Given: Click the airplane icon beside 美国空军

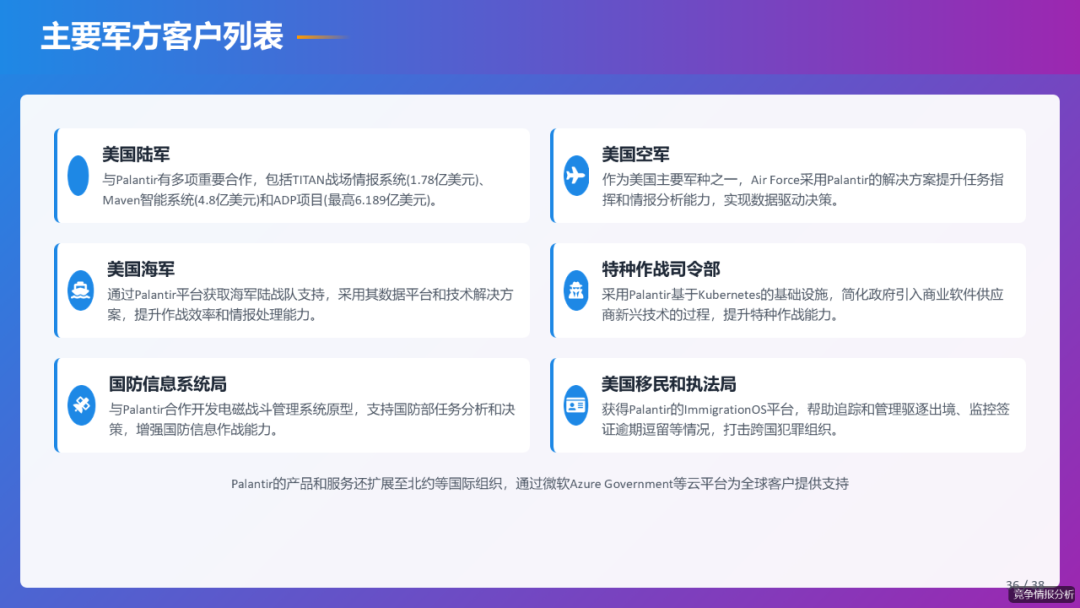Looking at the screenshot, I should coord(576,176).
